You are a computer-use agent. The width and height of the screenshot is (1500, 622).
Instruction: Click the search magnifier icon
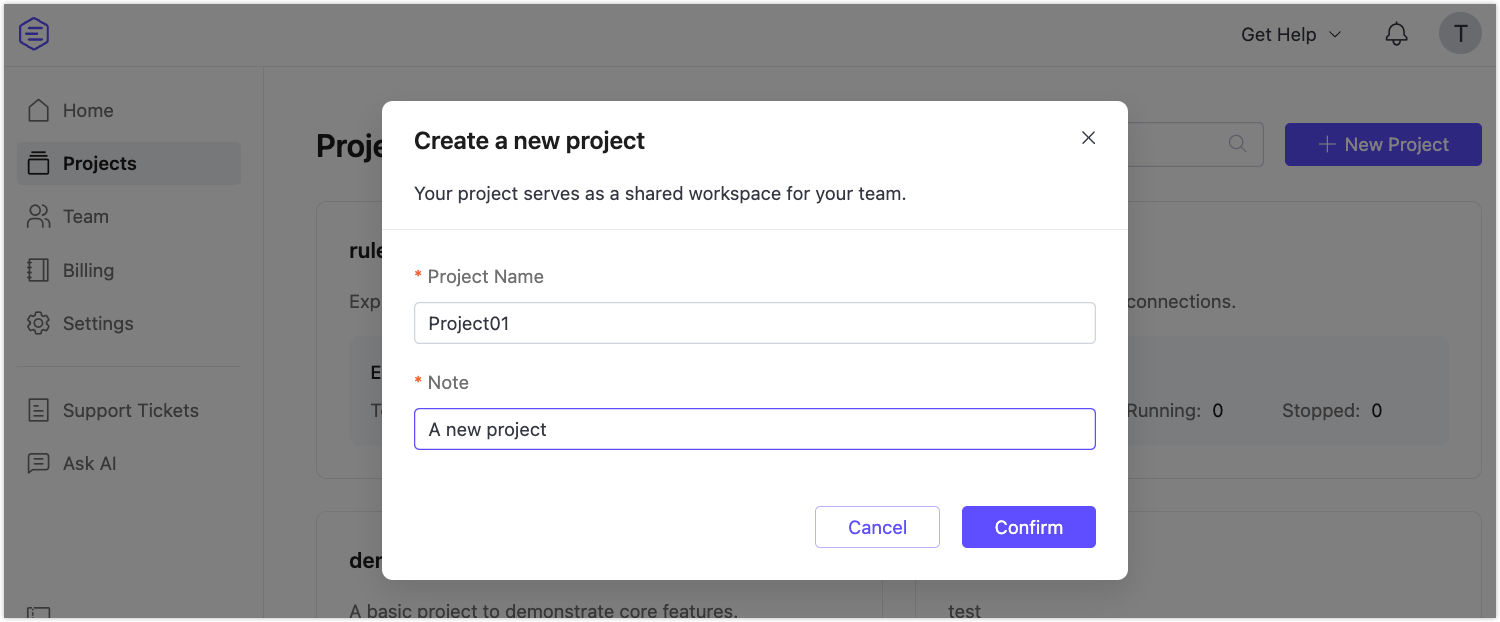(1236, 144)
